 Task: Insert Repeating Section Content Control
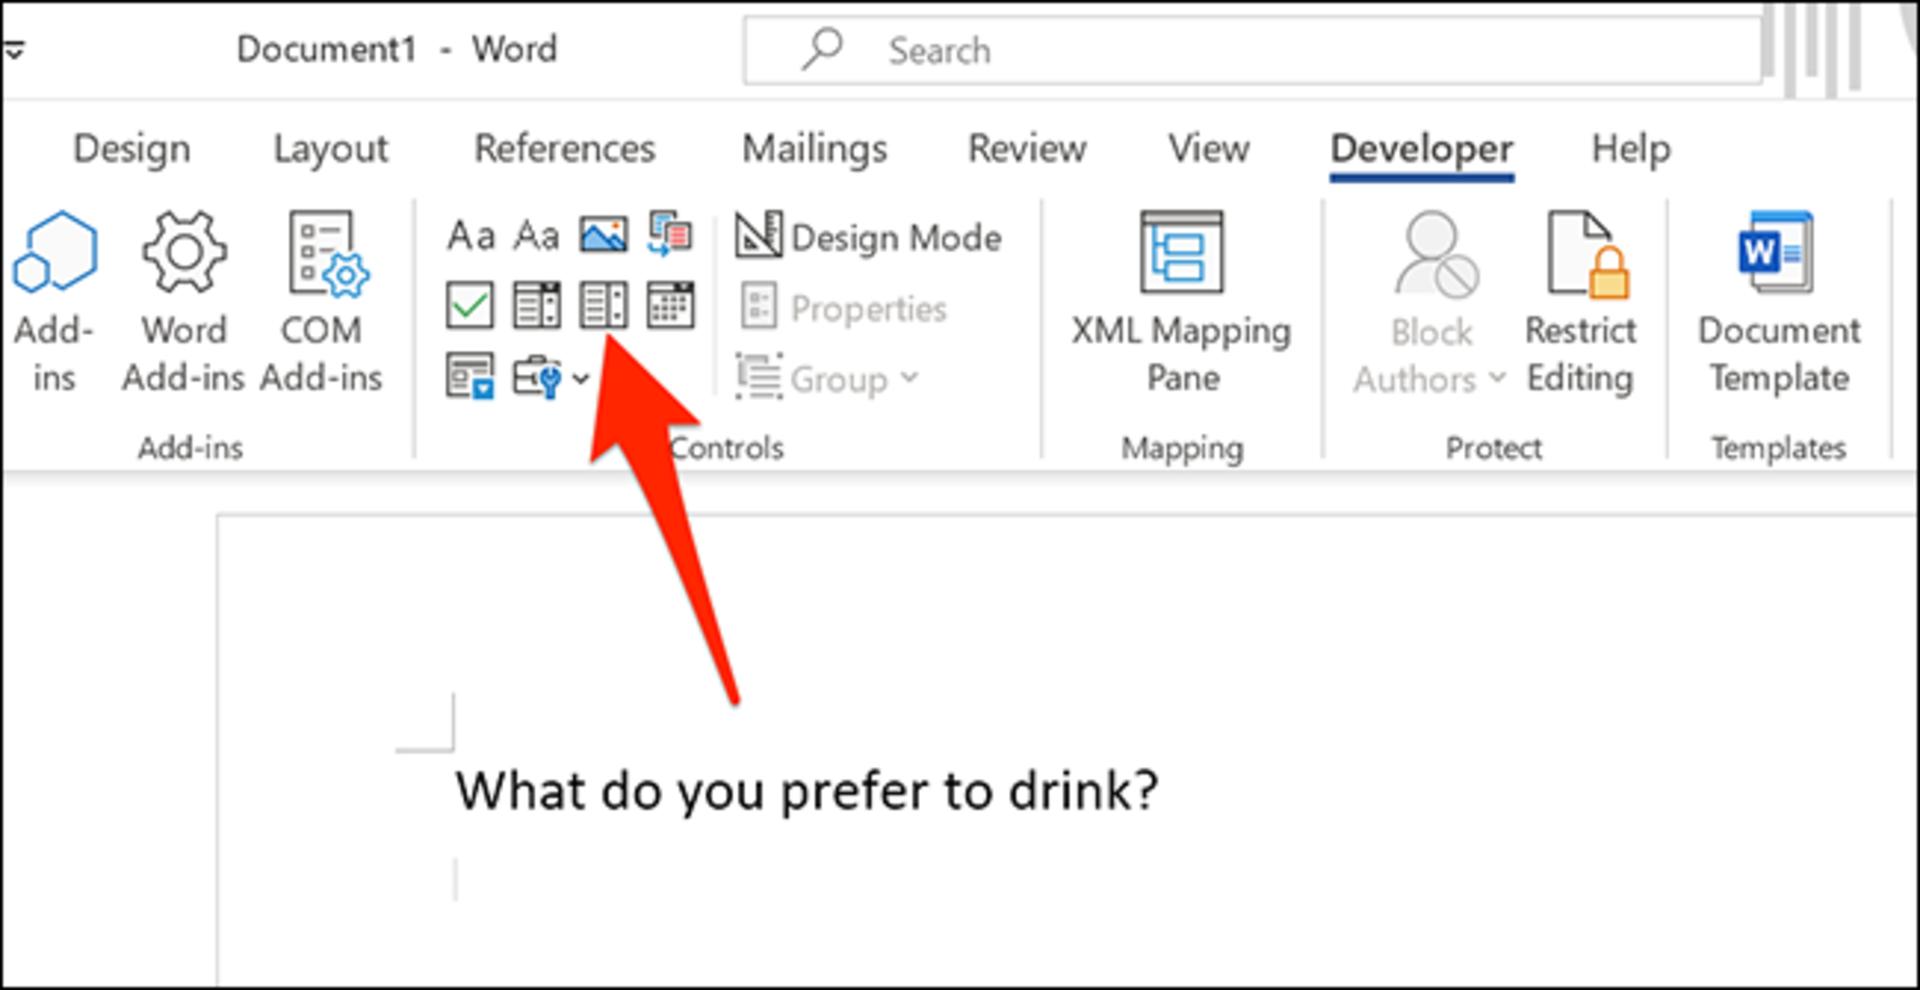(470, 376)
